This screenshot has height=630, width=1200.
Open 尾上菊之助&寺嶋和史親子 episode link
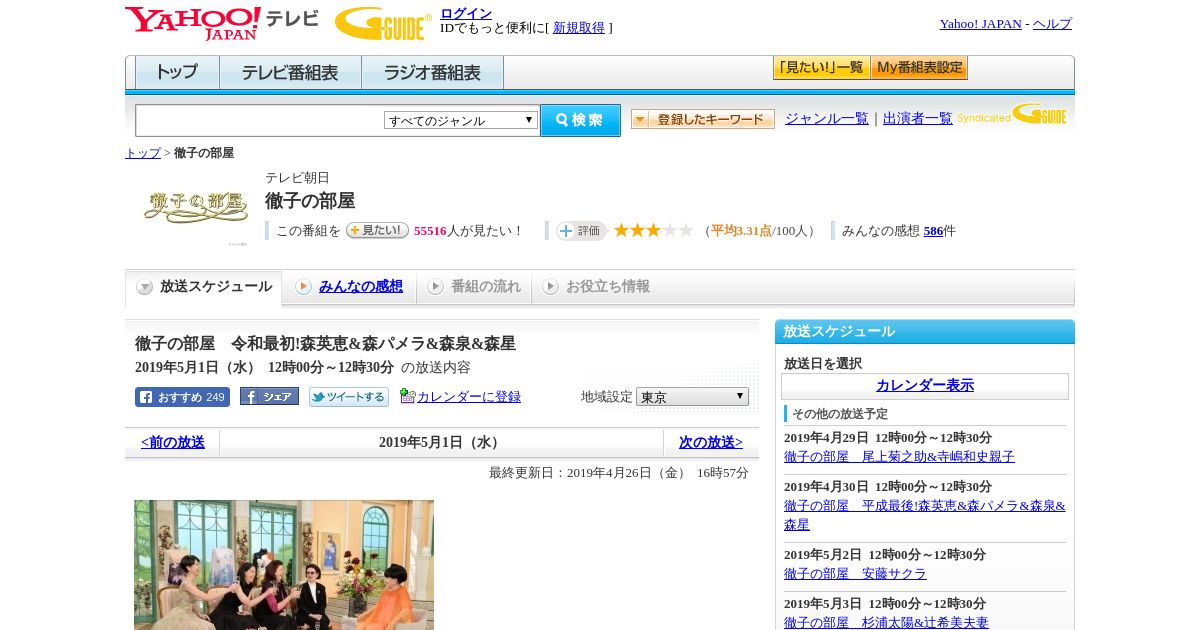[899, 457]
